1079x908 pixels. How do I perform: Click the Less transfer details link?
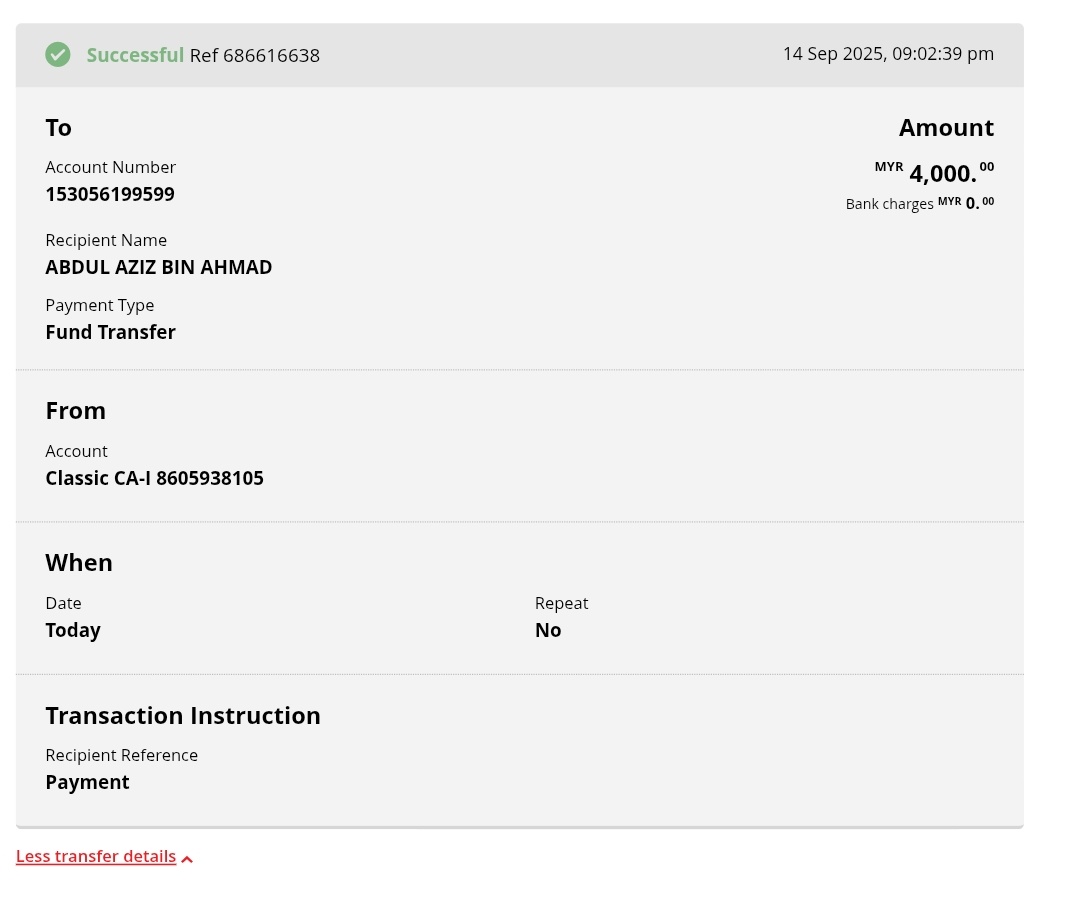click(96, 857)
